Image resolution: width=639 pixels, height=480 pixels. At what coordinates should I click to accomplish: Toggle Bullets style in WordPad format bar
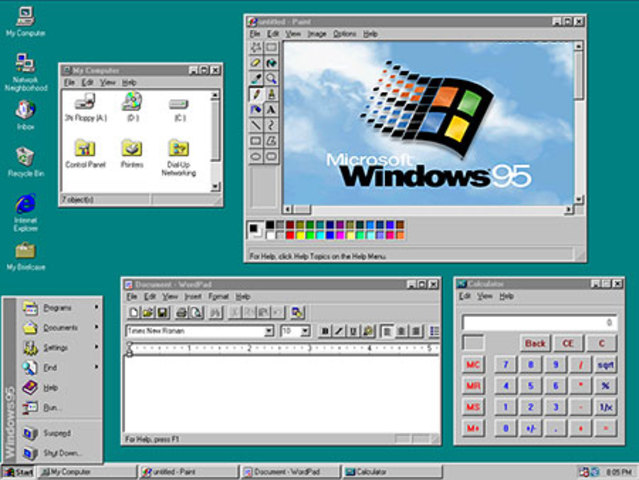click(x=434, y=331)
